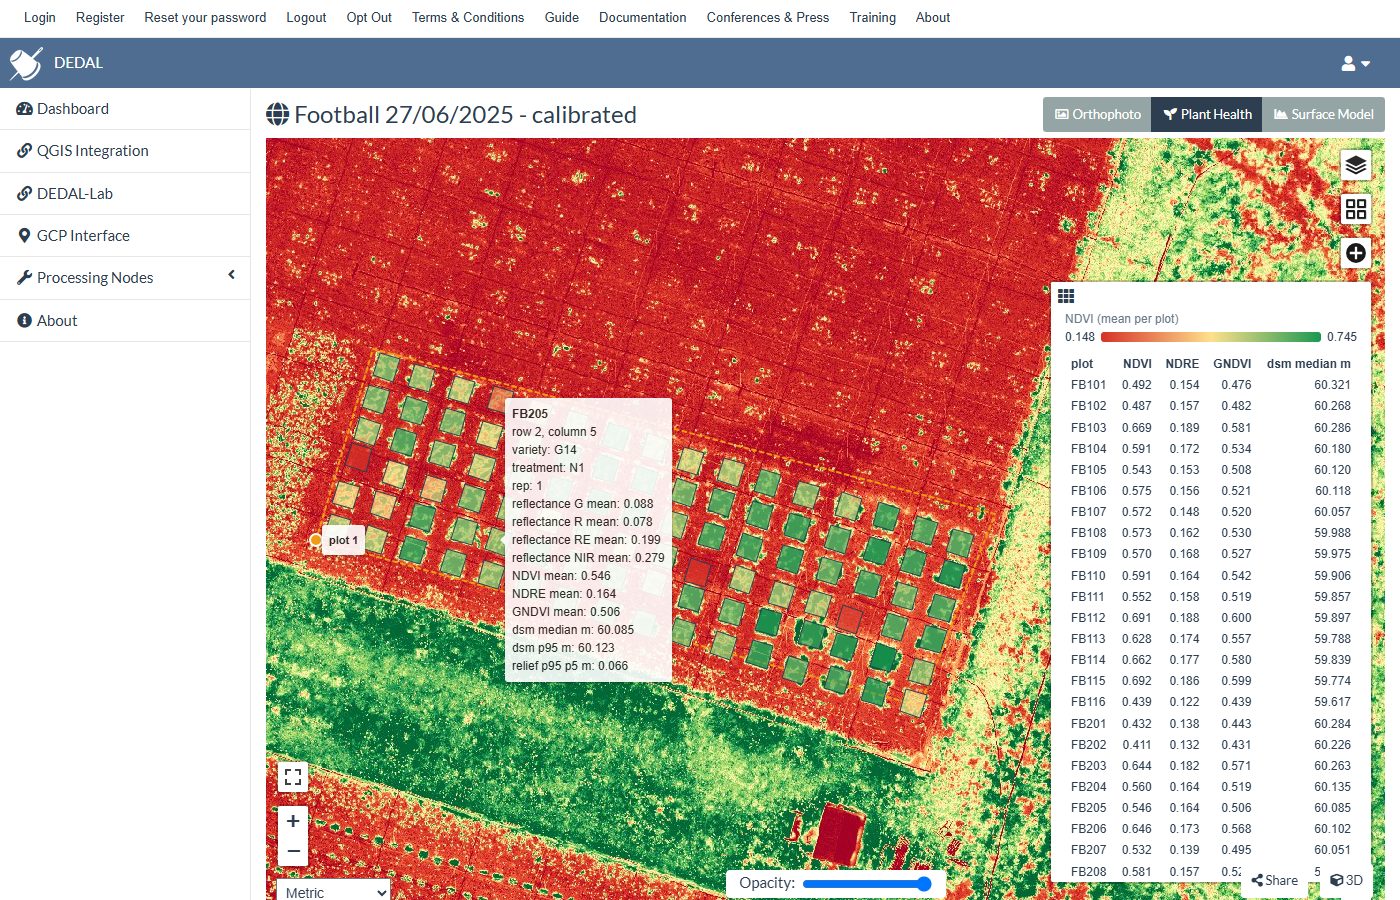Screen dimensions: 1400x900
Task: Open the map layers control
Action: pos(1356,165)
